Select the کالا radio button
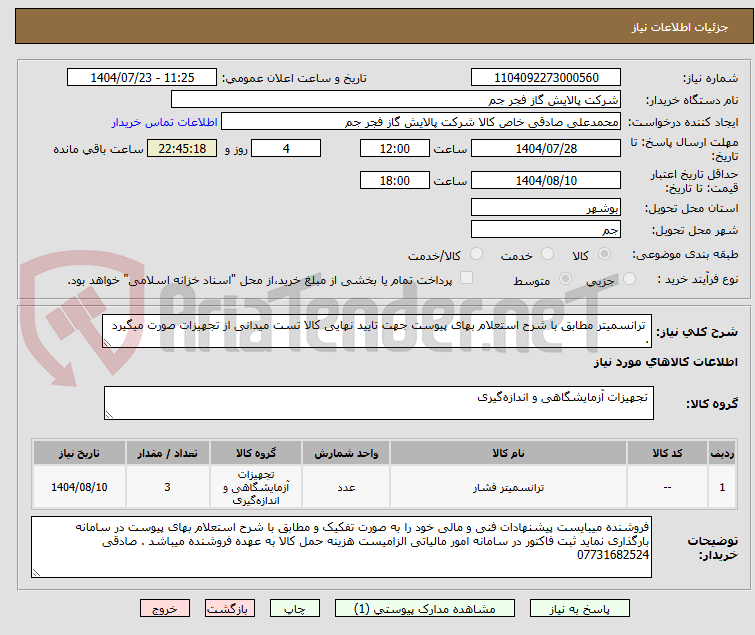Viewport: 755px width, 635px height. 604,254
